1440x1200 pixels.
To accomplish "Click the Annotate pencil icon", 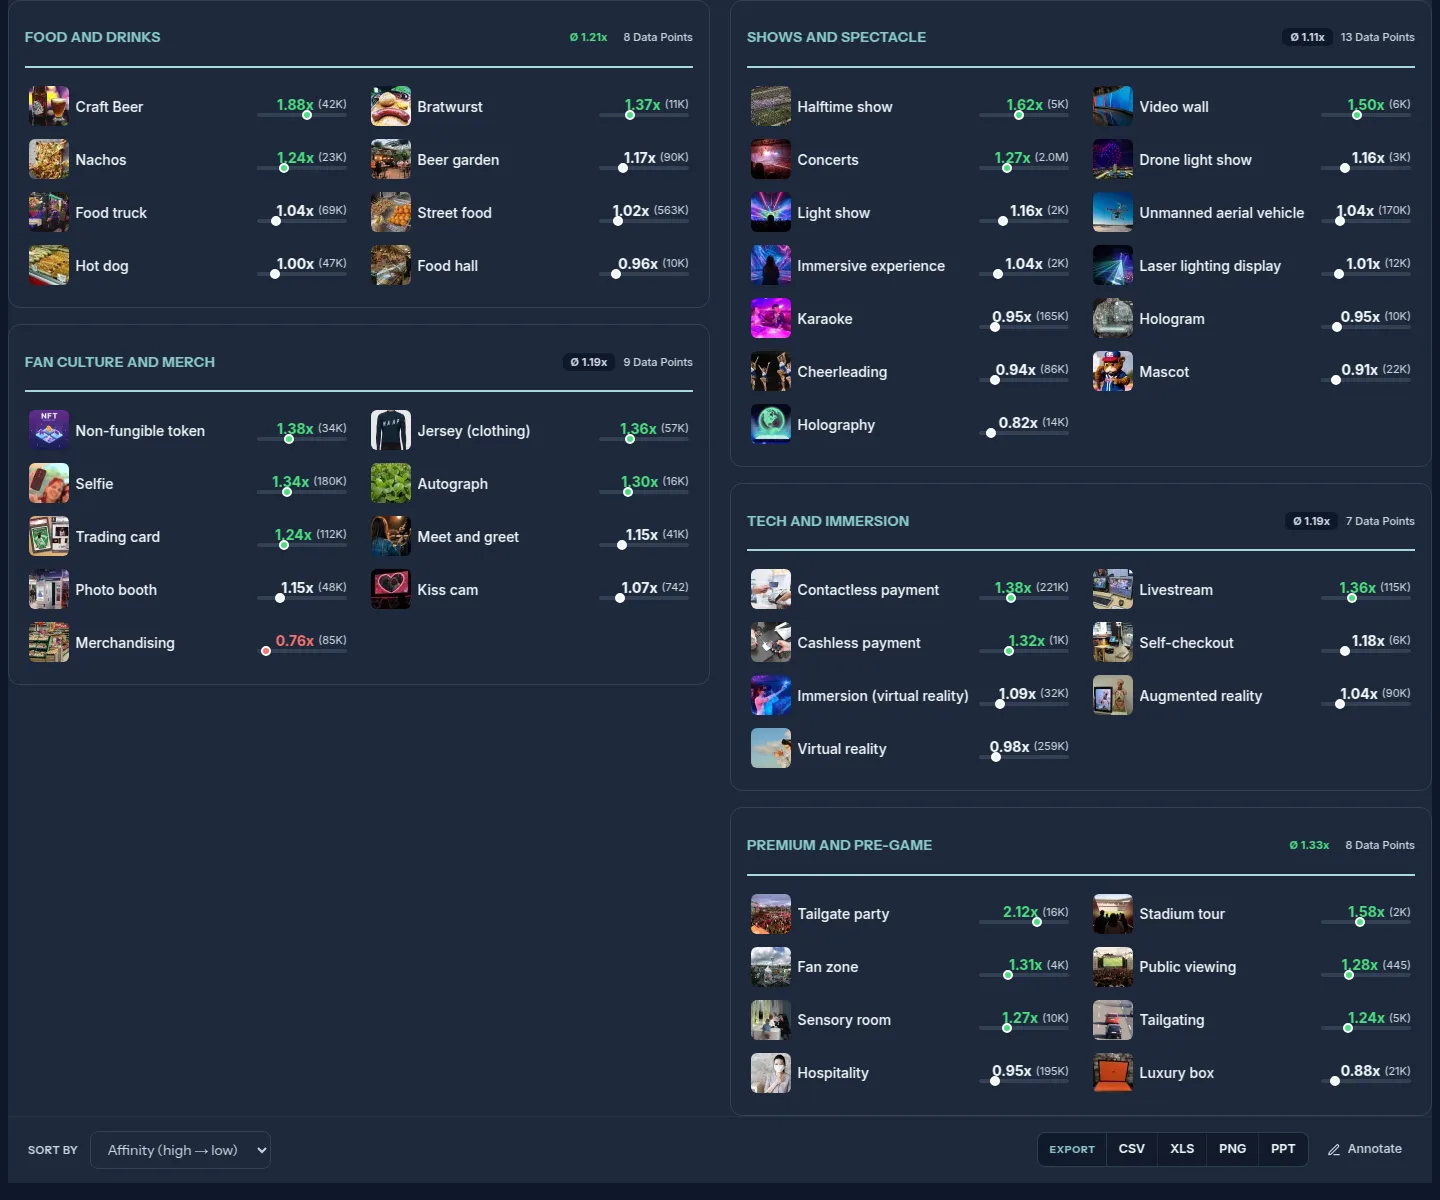I will coord(1334,1149).
